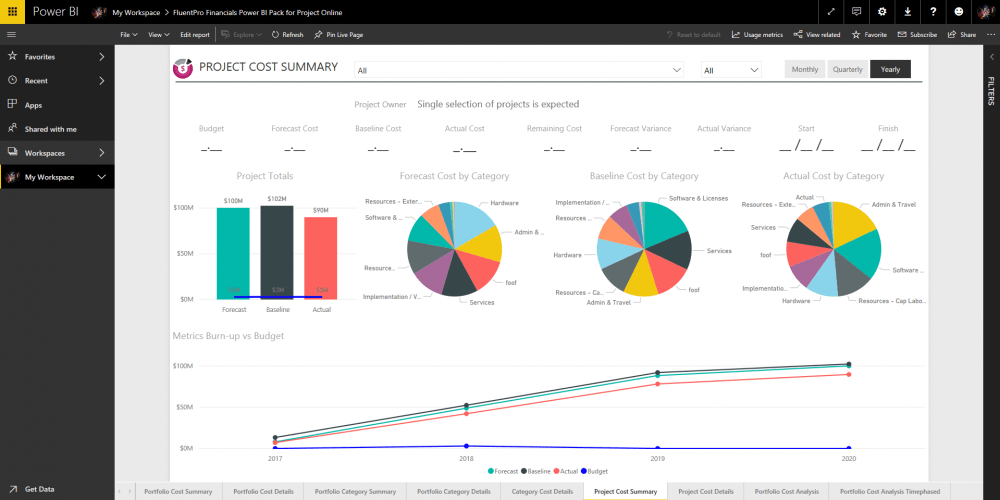Pin Live Page to dashboard

(339, 34)
